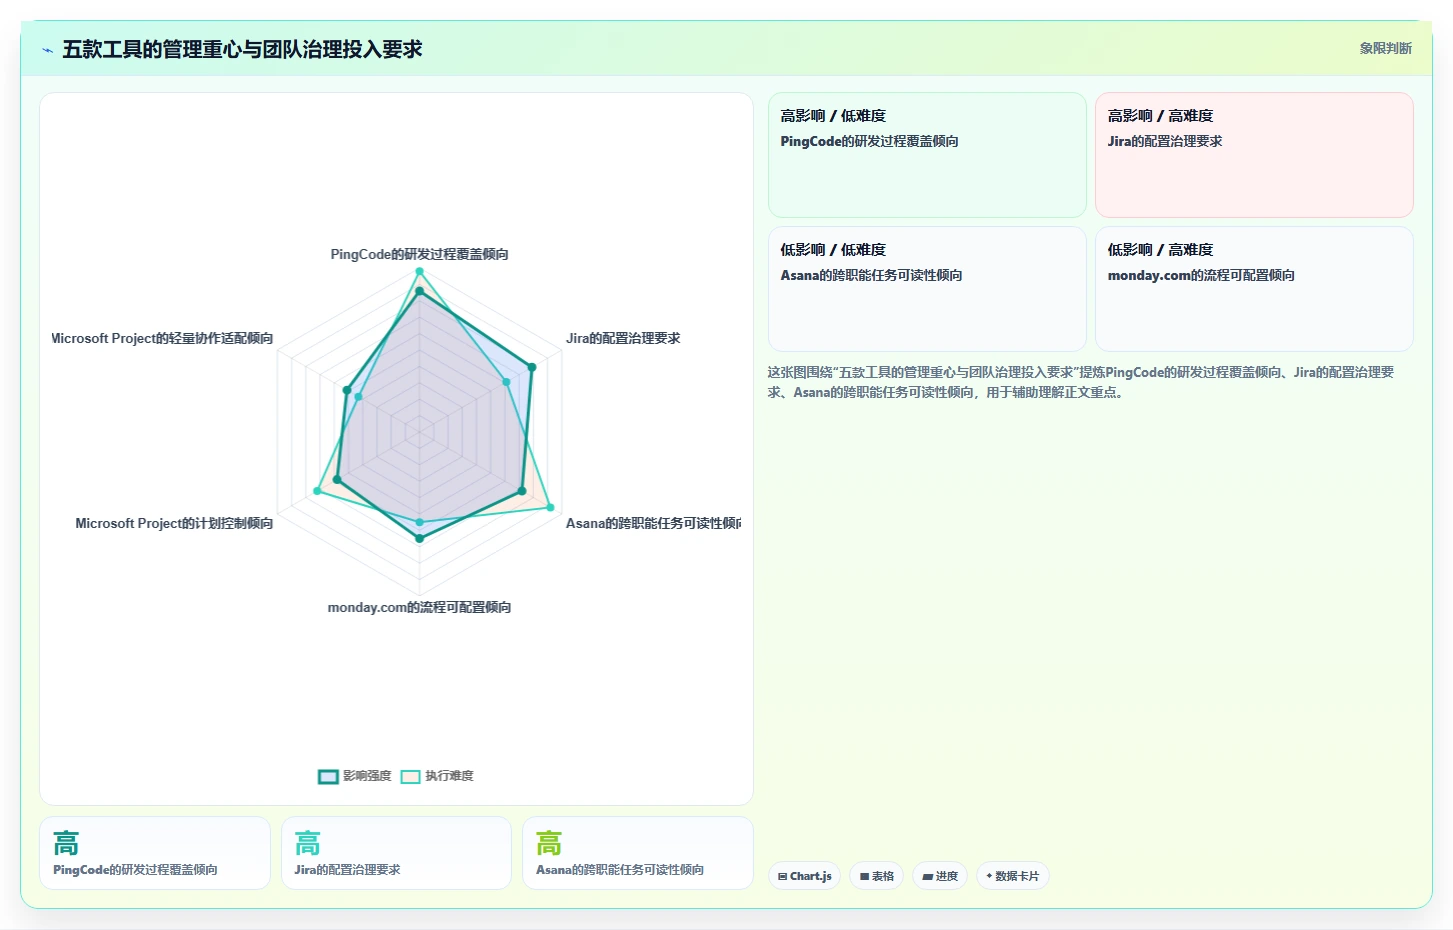Click the dark teal data point on Jira axis
This screenshot has height=930, width=1453.
[532, 367]
